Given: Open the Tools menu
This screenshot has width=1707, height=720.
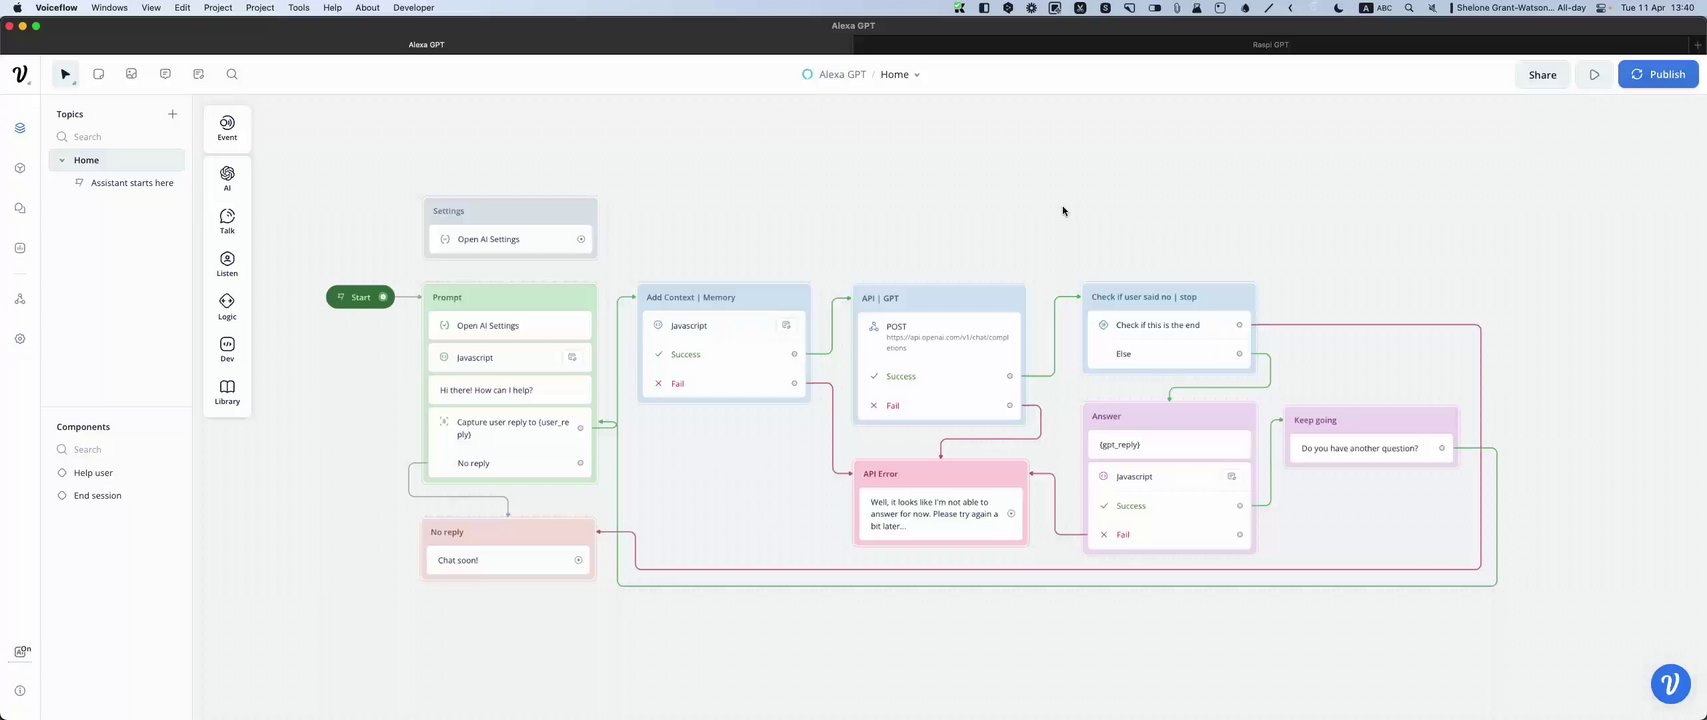Looking at the screenshot, I should [299, 7].
